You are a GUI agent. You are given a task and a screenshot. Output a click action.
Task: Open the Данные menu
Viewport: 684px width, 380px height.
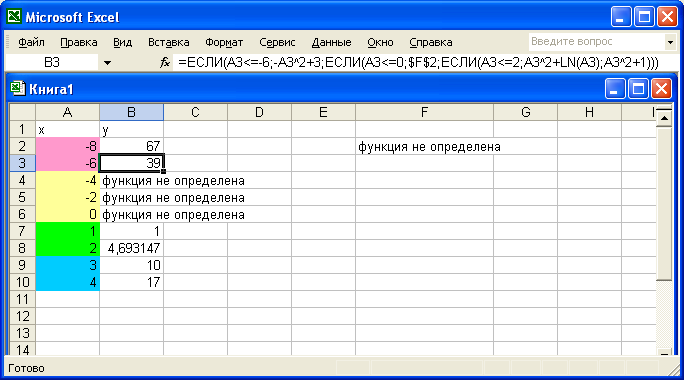click(331, 42)
